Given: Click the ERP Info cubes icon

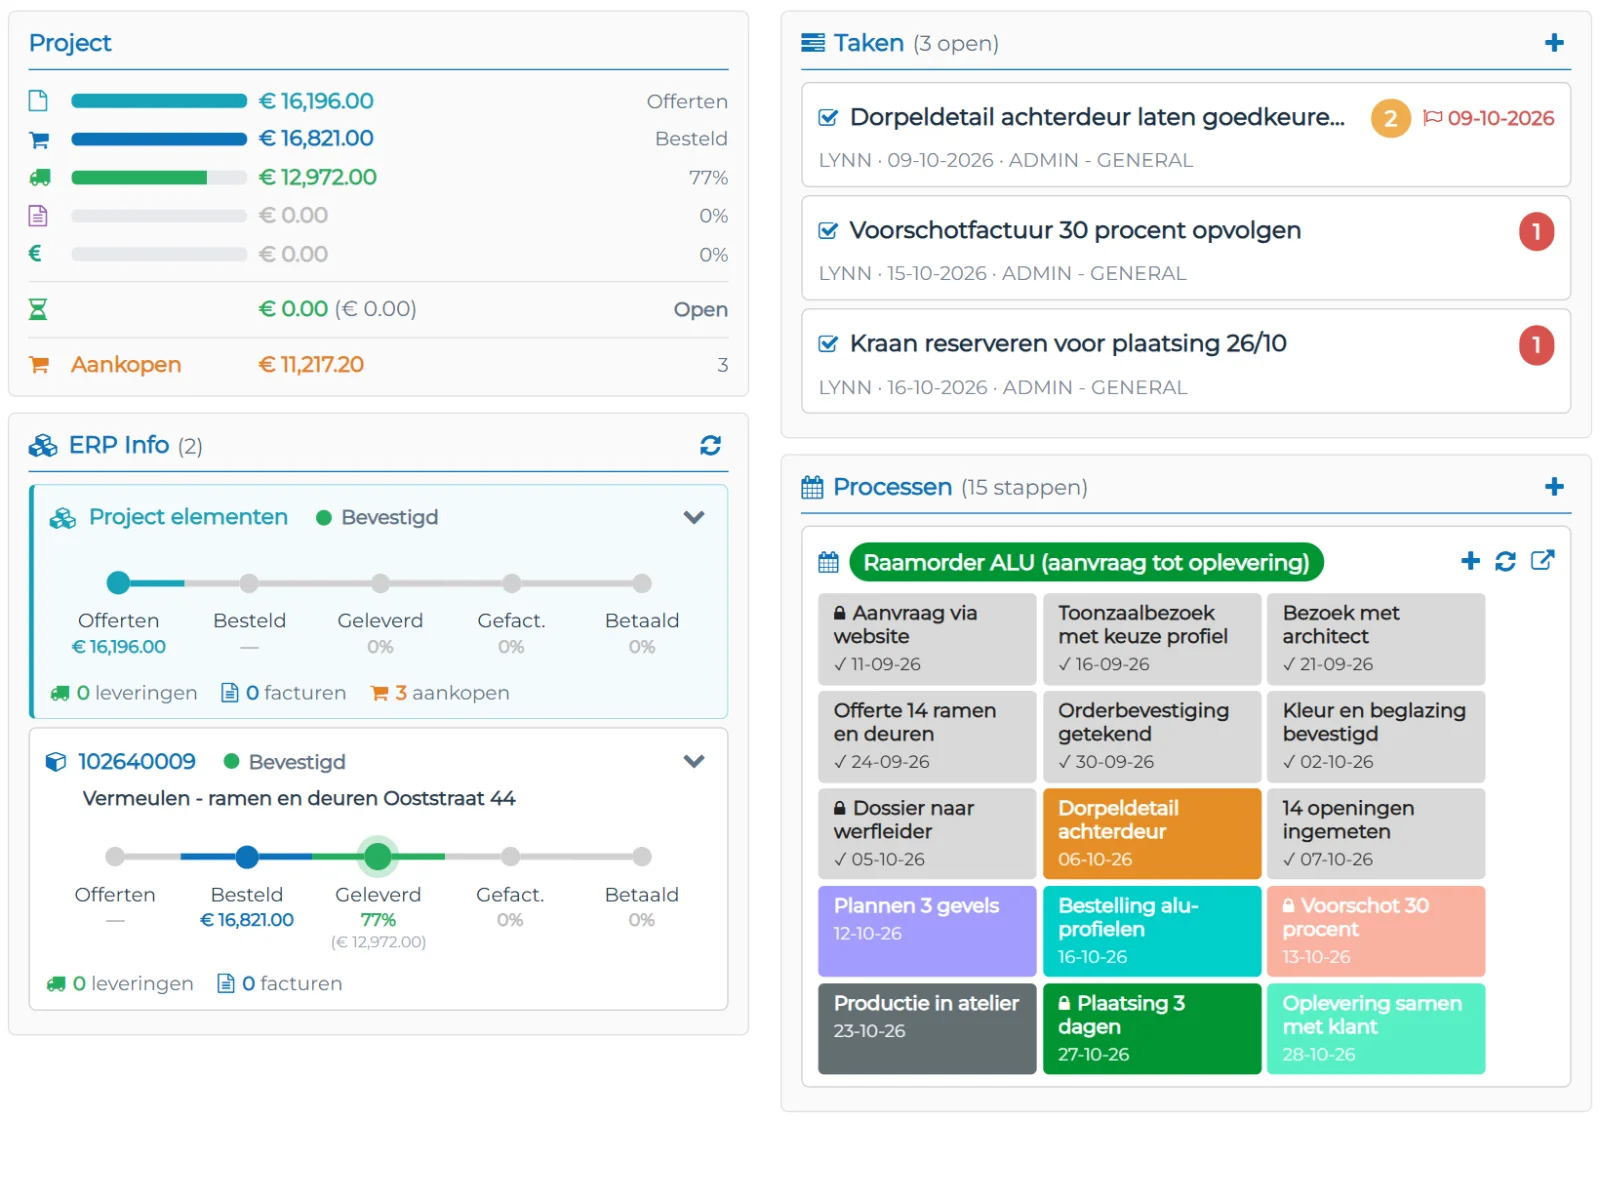Looking at the screenshot, I should point(43,445).
